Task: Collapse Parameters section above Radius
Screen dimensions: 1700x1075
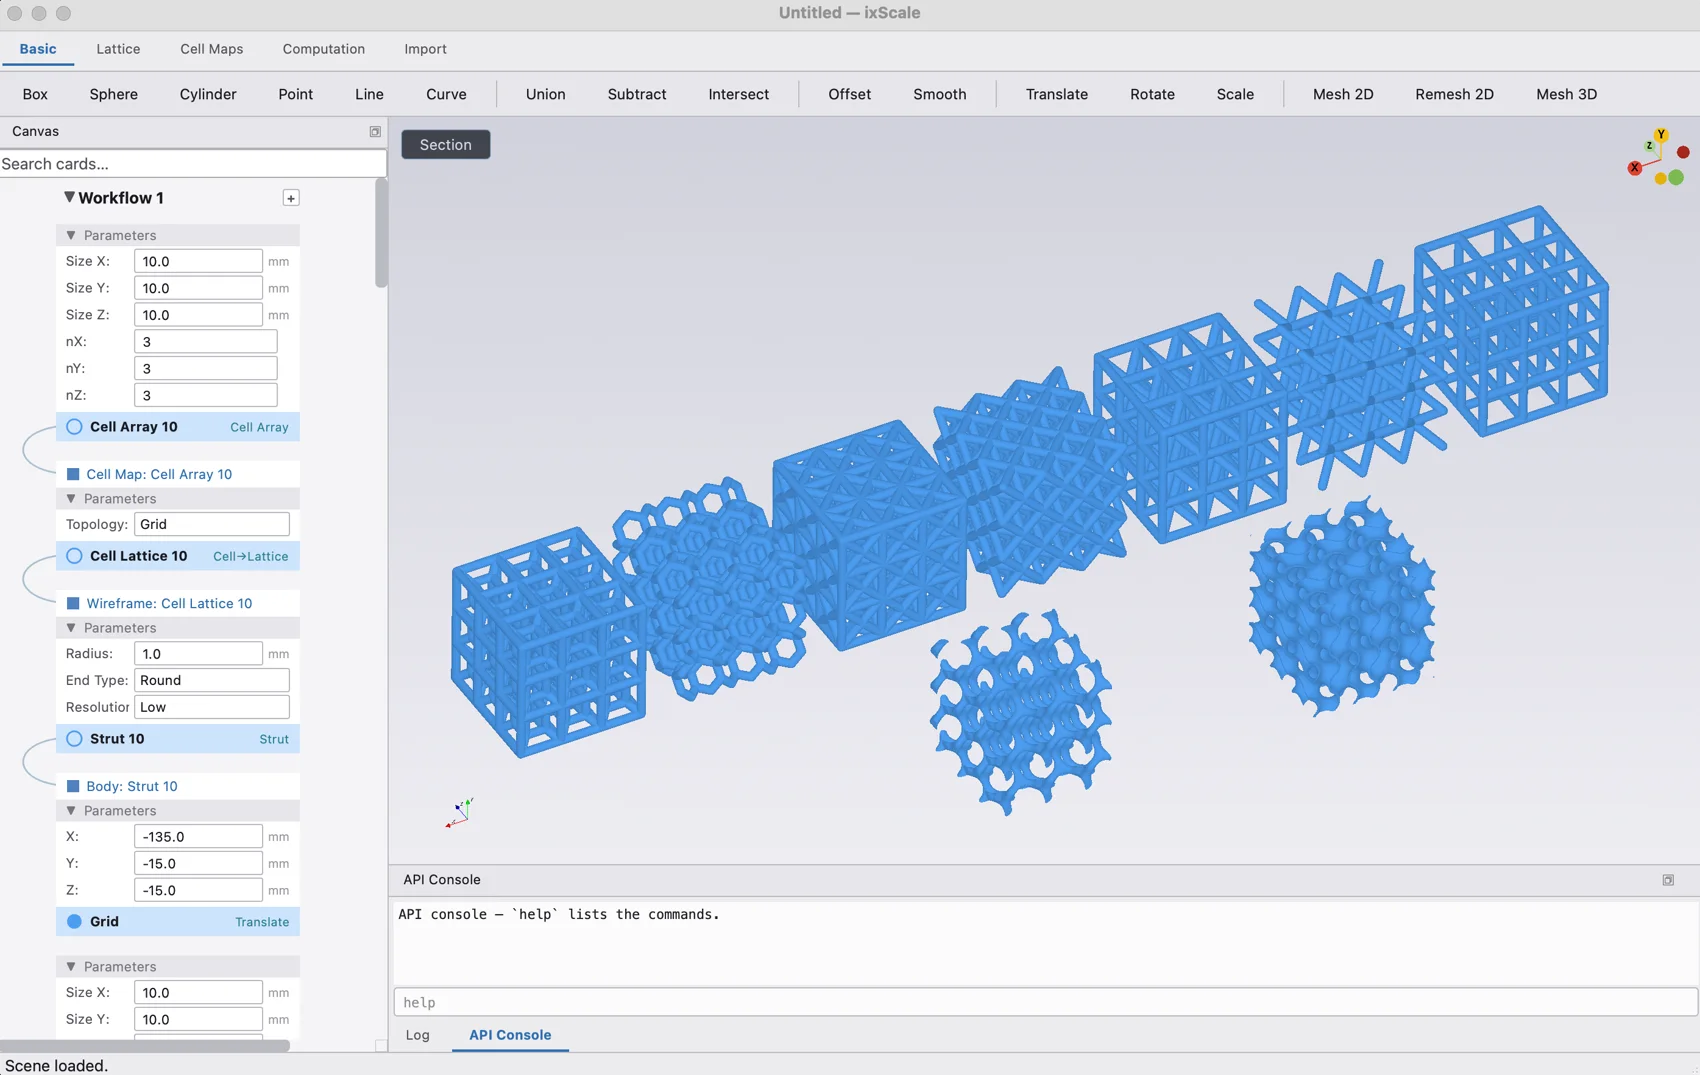Action: [71, 628]
